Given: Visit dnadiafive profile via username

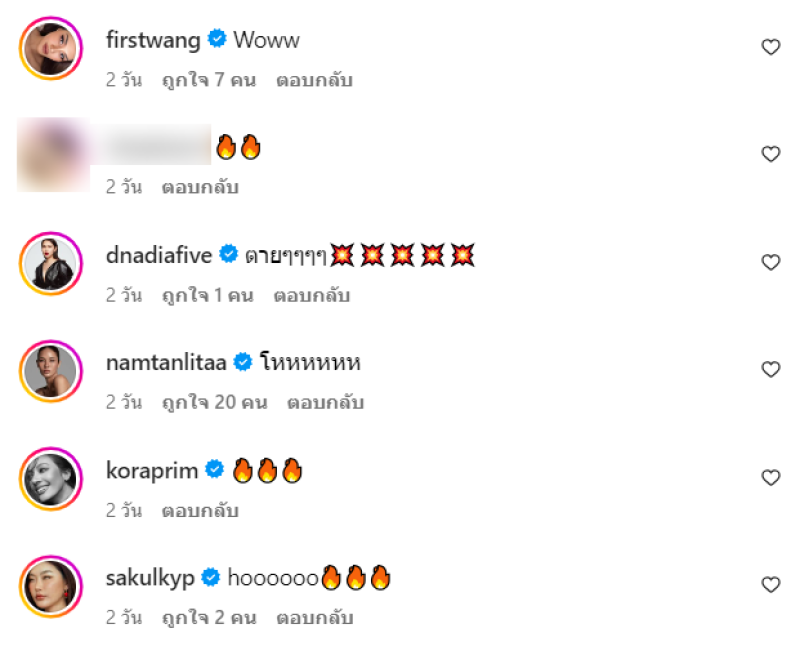Looking at the screenshot, I should point(159,255).
